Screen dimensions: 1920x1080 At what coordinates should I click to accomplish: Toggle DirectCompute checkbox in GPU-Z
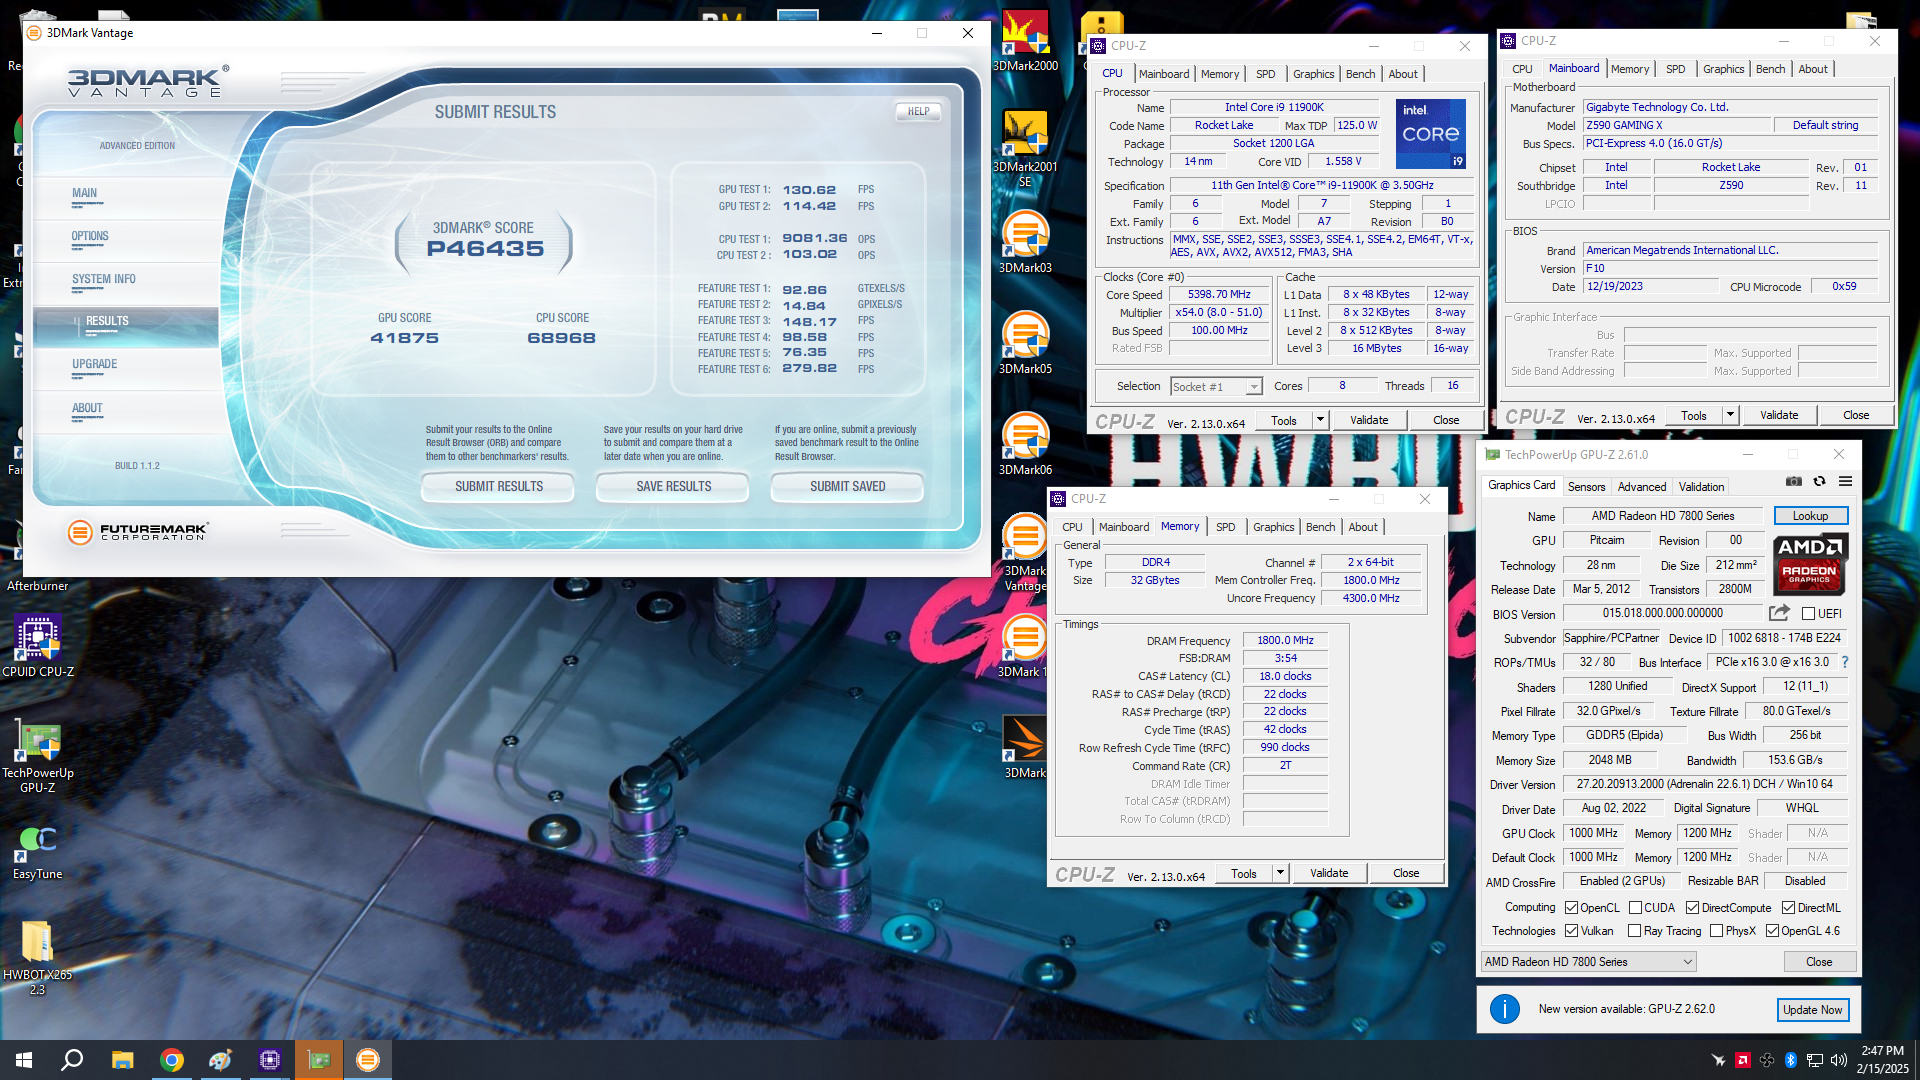[x=1692, y=908]
